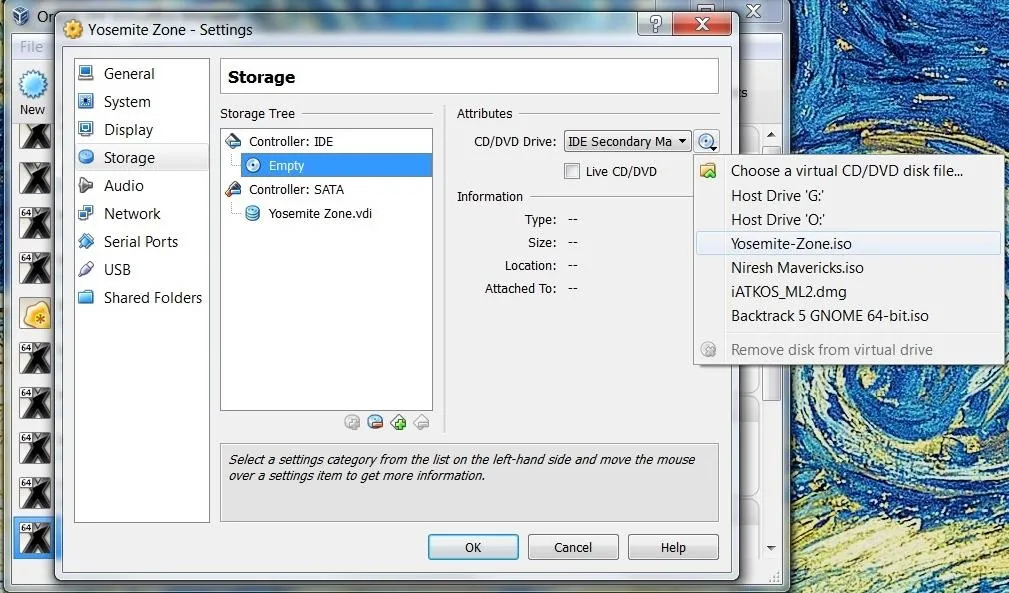Click the greyed Remove Controller icon
This screenshot has width=1009, height=593.
click(421, 423)
